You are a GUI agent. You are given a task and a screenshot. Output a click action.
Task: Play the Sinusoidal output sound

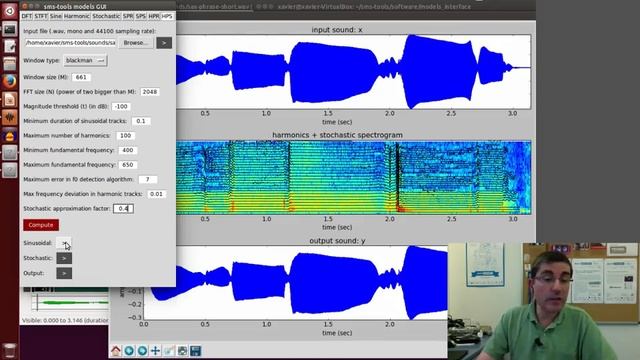click(x=64, y=243)
